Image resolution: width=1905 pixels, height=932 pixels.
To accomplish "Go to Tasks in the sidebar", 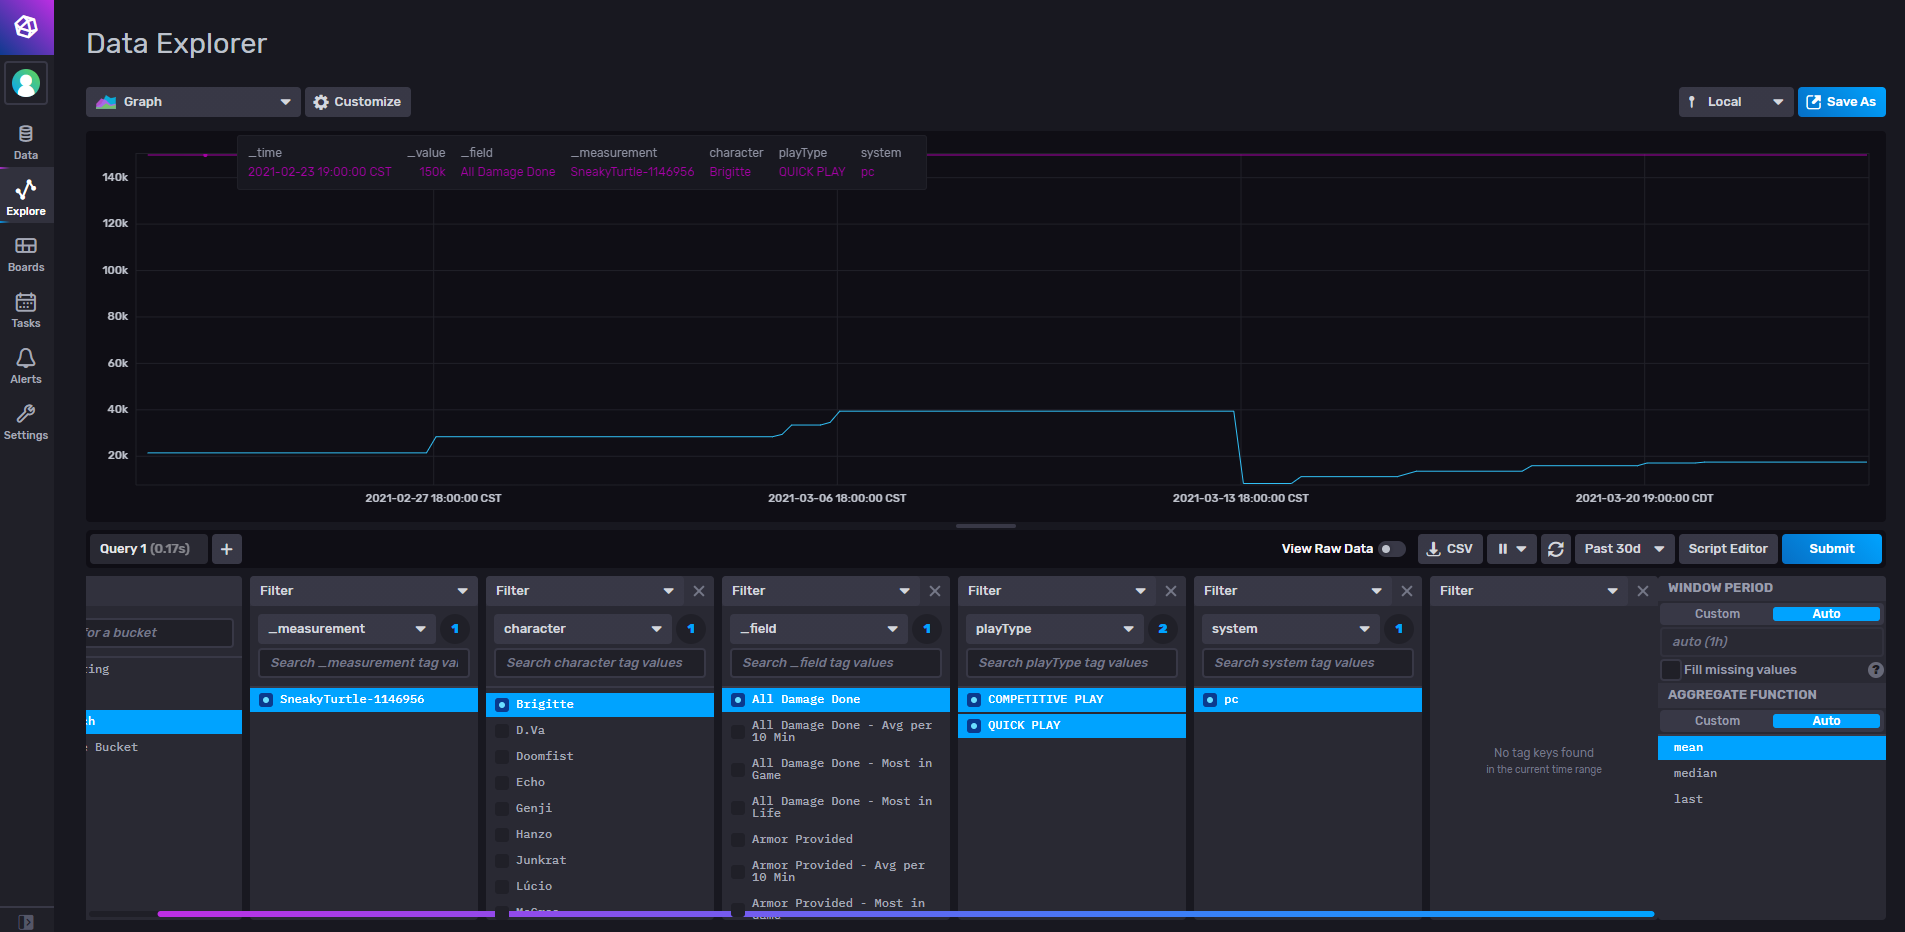I will (26, 310).
